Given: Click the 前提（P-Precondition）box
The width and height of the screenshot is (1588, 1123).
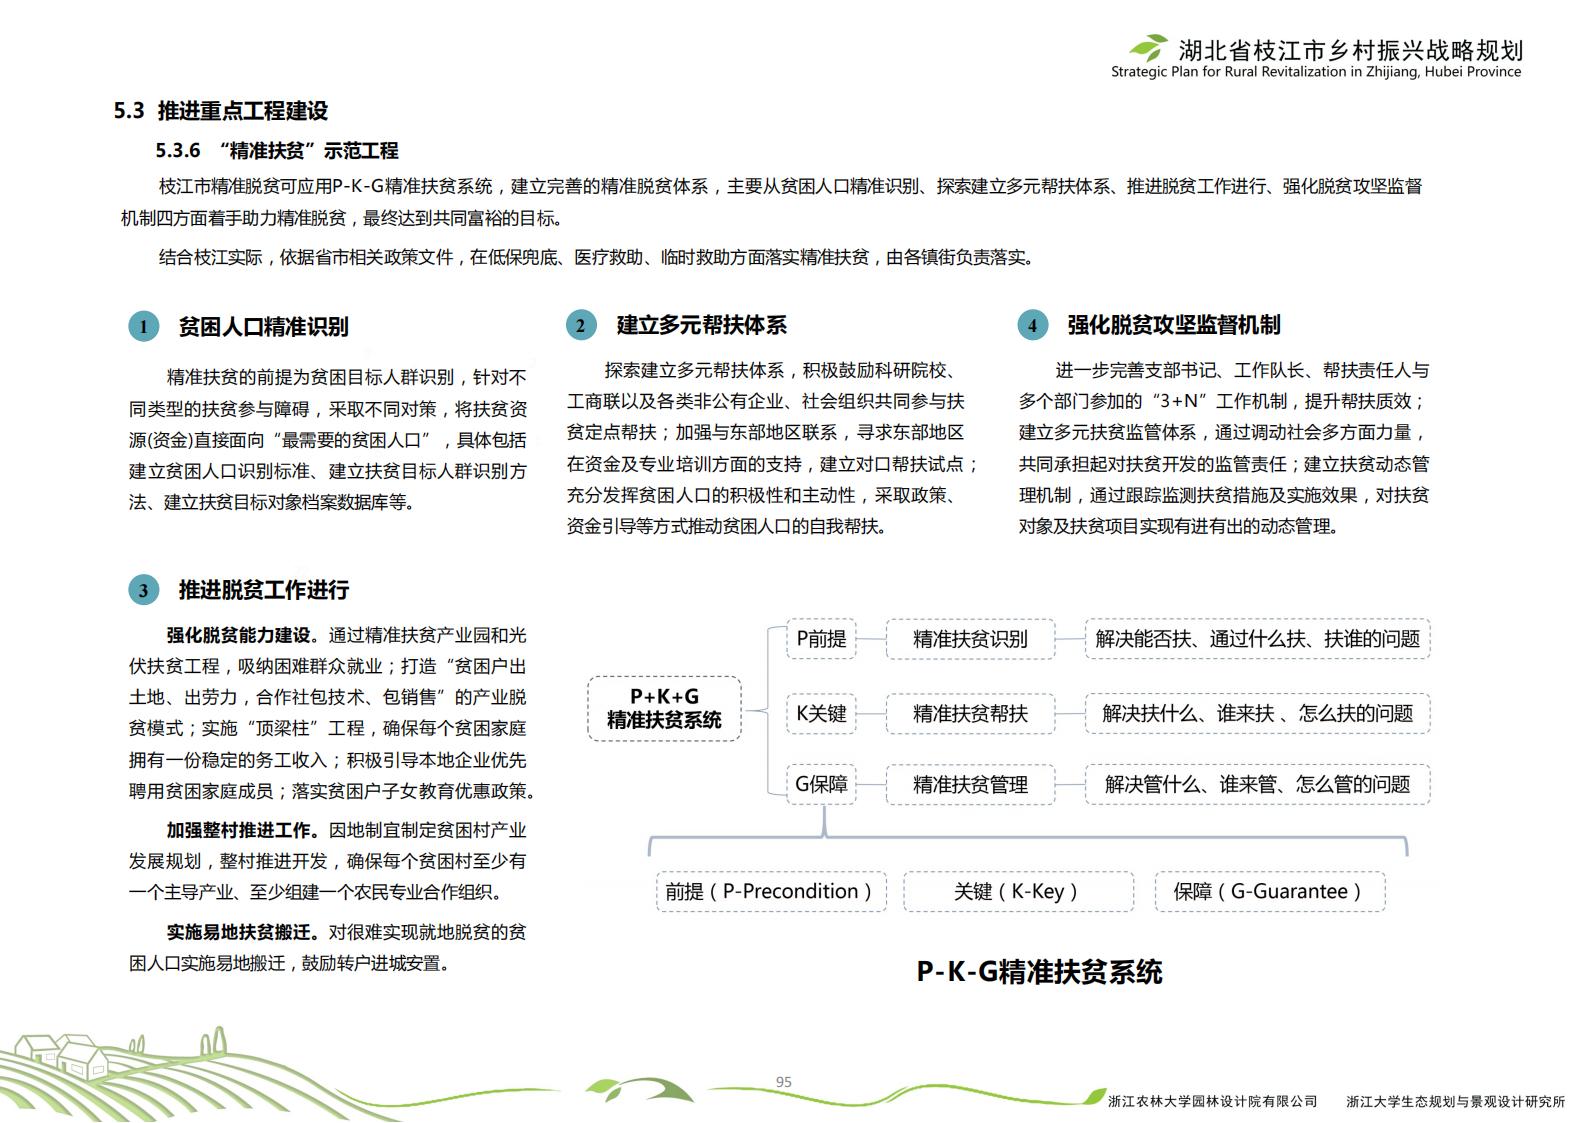Looking at the screenshot, I should (770, 891).
